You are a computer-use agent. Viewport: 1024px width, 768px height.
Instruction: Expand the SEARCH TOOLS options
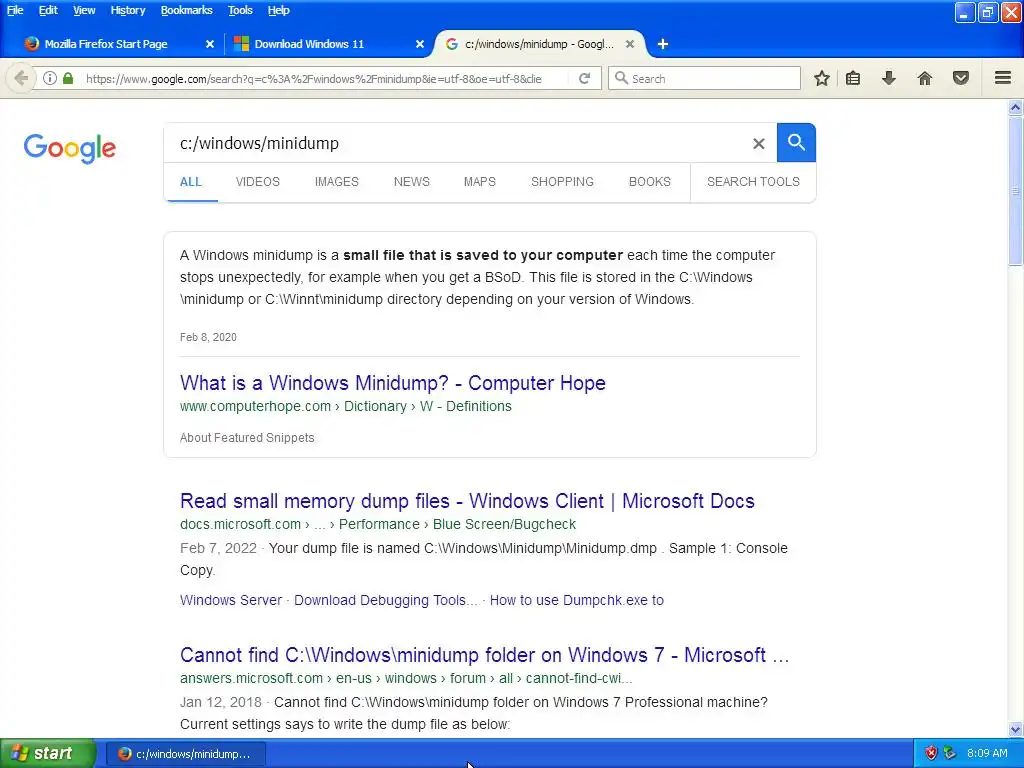click(753, 182)
